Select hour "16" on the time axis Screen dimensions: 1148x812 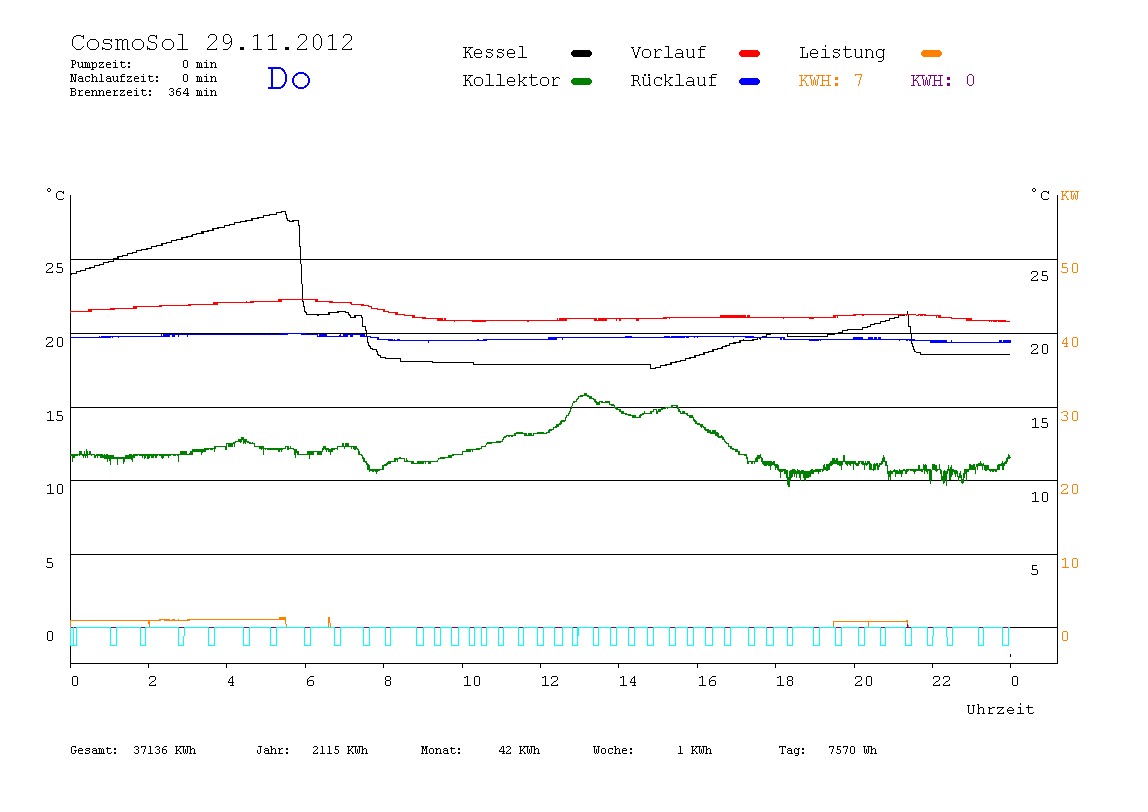coord(707,681)
